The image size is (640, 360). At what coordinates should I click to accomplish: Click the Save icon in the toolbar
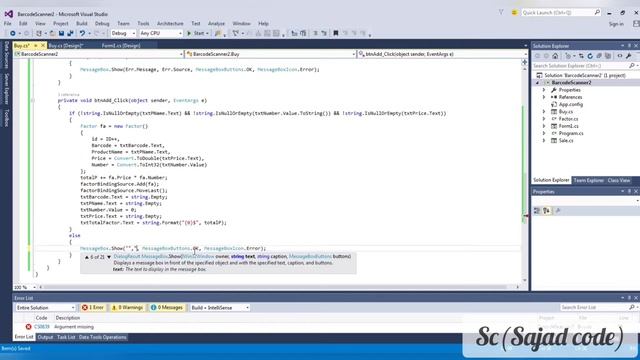pos(61,33)
